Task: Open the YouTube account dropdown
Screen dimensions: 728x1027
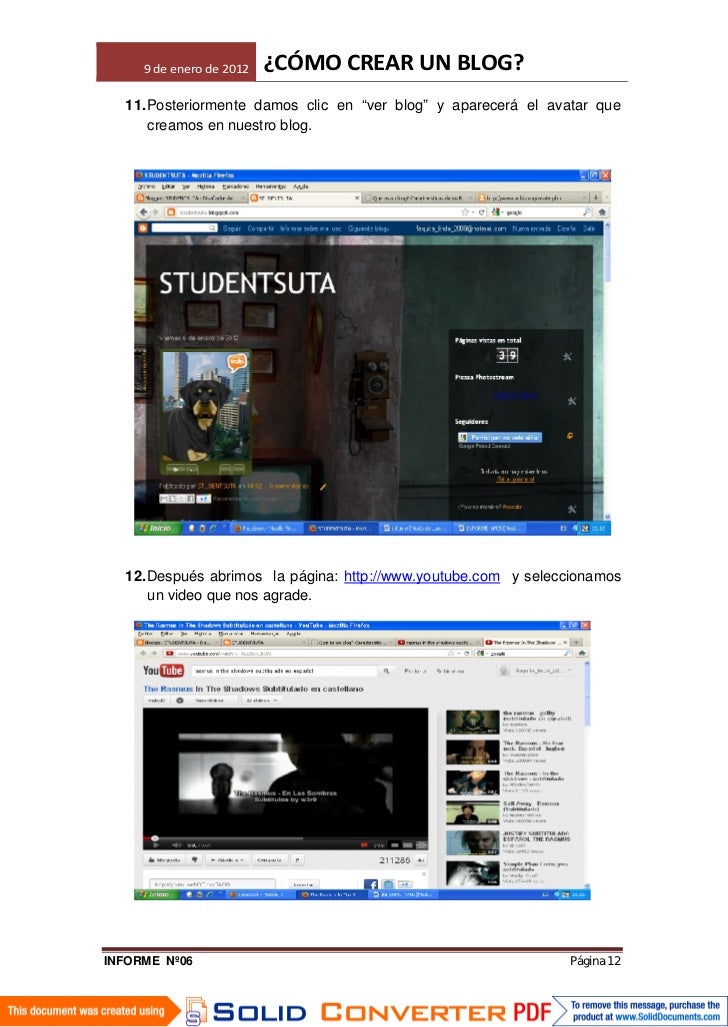Action: click(535, 671)
